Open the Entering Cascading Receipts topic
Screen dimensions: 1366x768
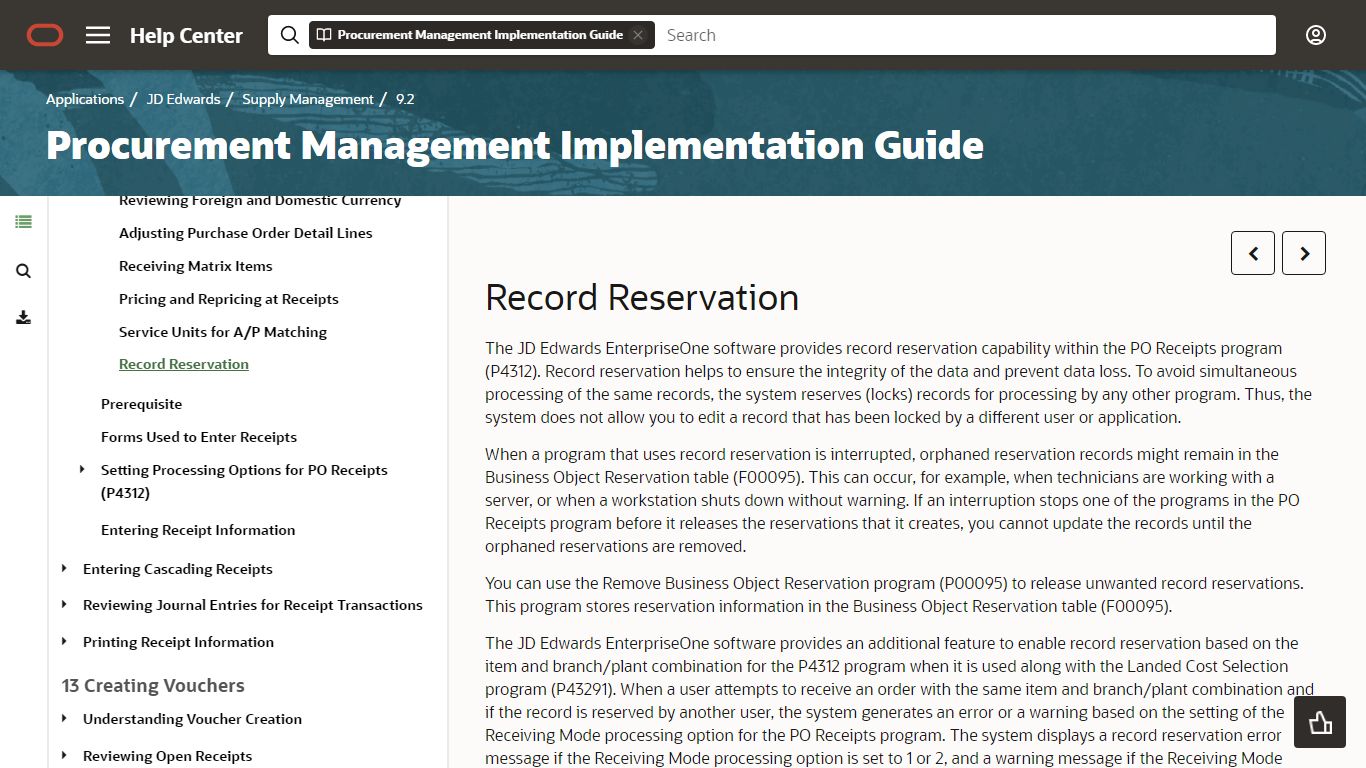(x=178, y=569)
